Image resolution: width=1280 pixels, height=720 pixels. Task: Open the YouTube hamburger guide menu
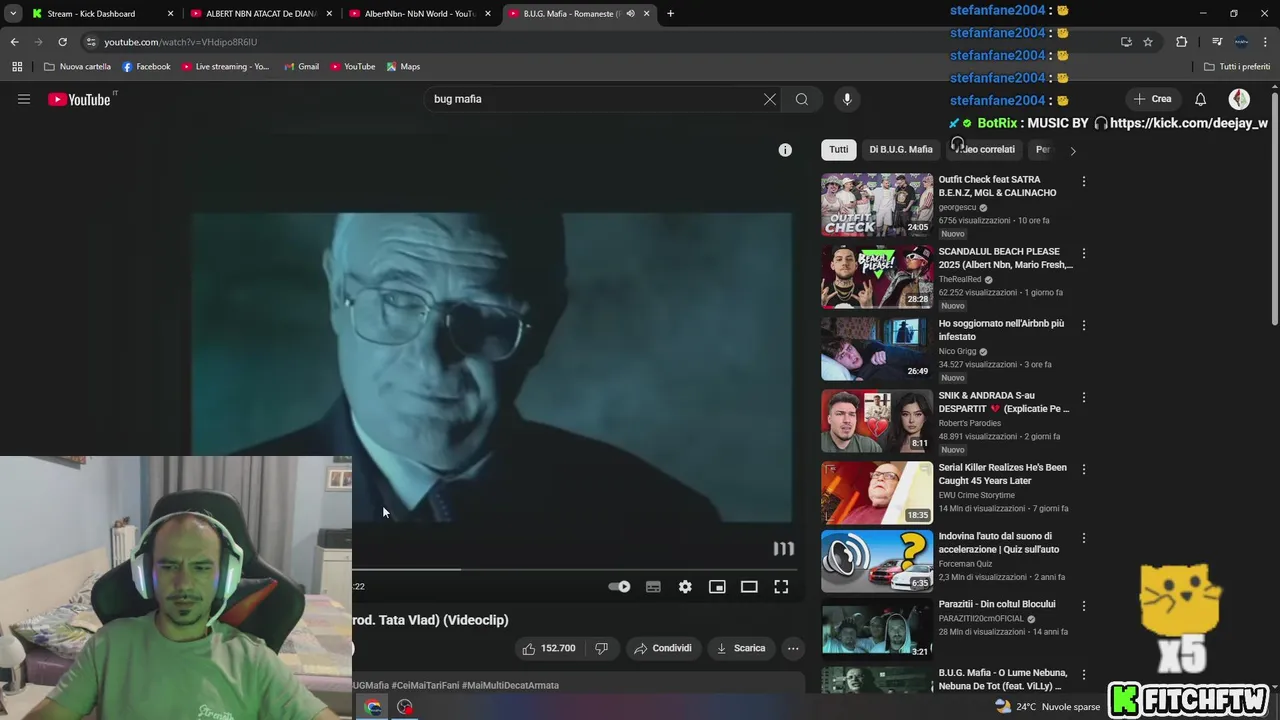click(24, 99)
